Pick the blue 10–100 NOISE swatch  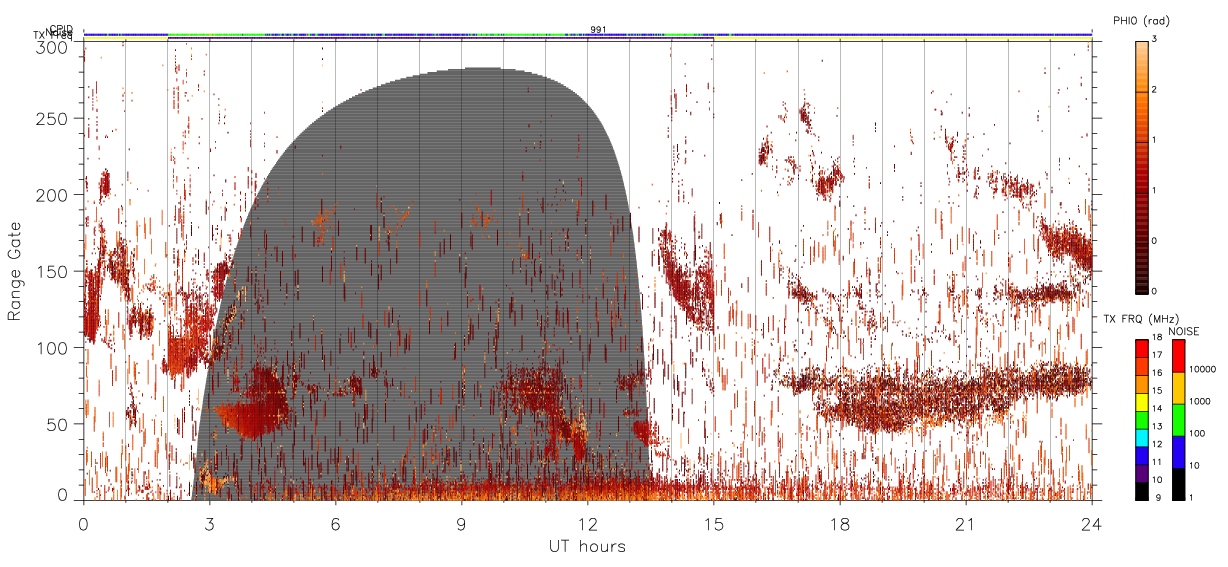click(x=1177, y=452)
